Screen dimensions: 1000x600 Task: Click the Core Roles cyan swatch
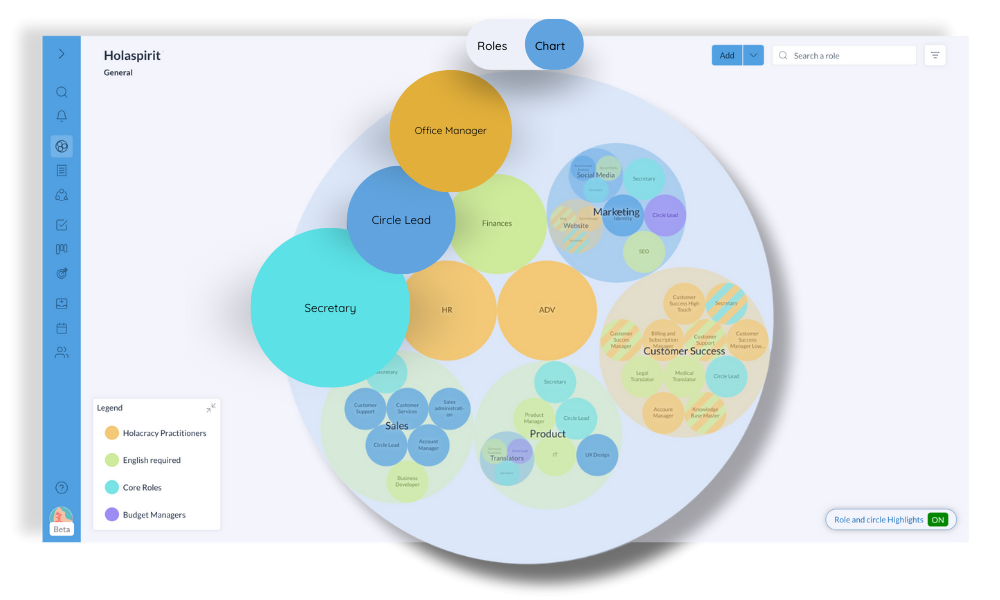[112, 487]
